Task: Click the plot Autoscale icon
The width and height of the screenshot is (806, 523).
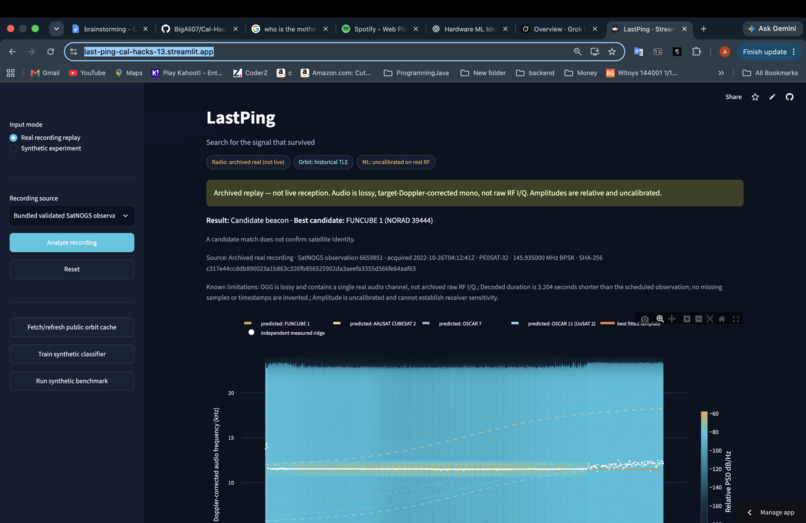Action: tap(710, 319)
